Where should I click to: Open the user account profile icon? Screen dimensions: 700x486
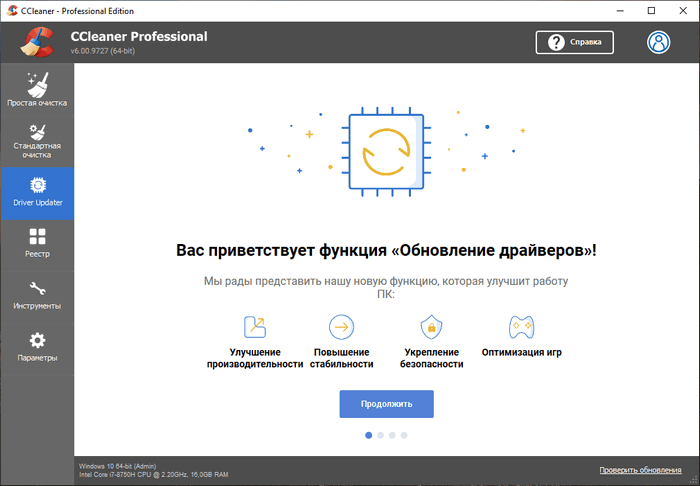(658, 42)
